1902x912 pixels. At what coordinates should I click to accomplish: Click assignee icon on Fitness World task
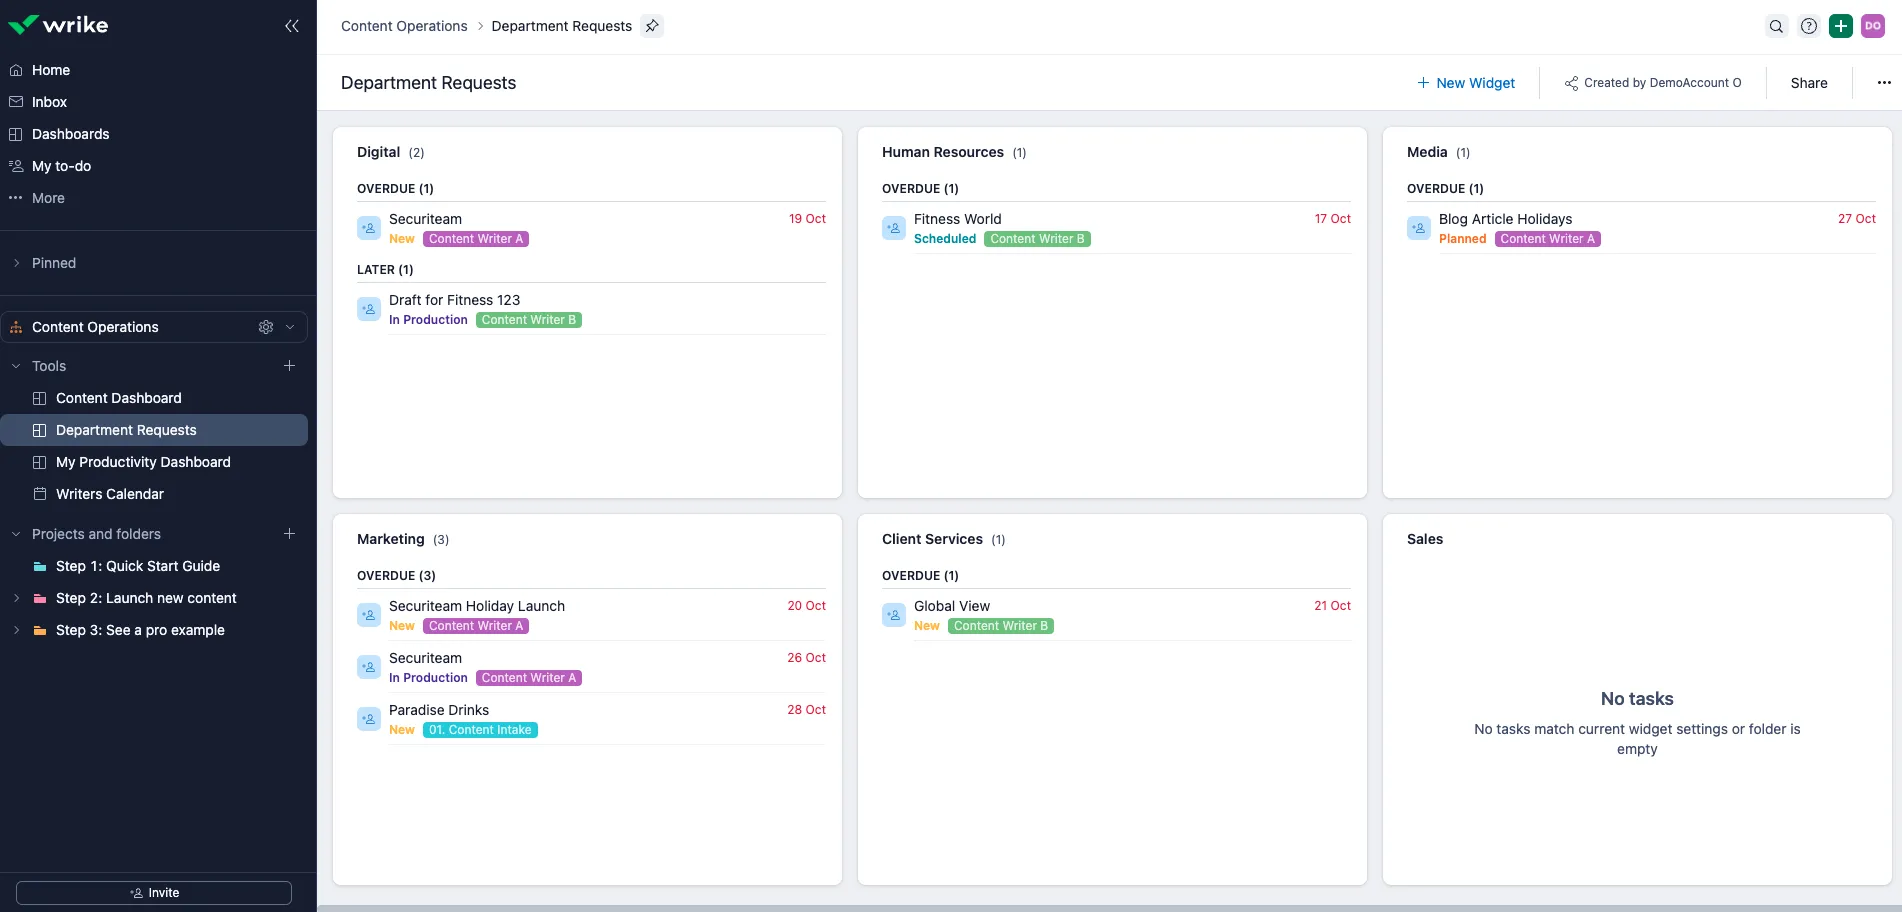click(894, 228)
